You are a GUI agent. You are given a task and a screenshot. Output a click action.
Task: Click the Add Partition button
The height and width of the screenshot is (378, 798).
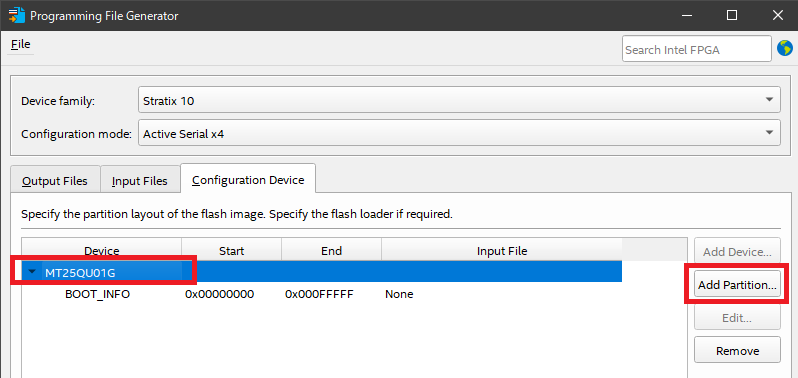(737, 285)
